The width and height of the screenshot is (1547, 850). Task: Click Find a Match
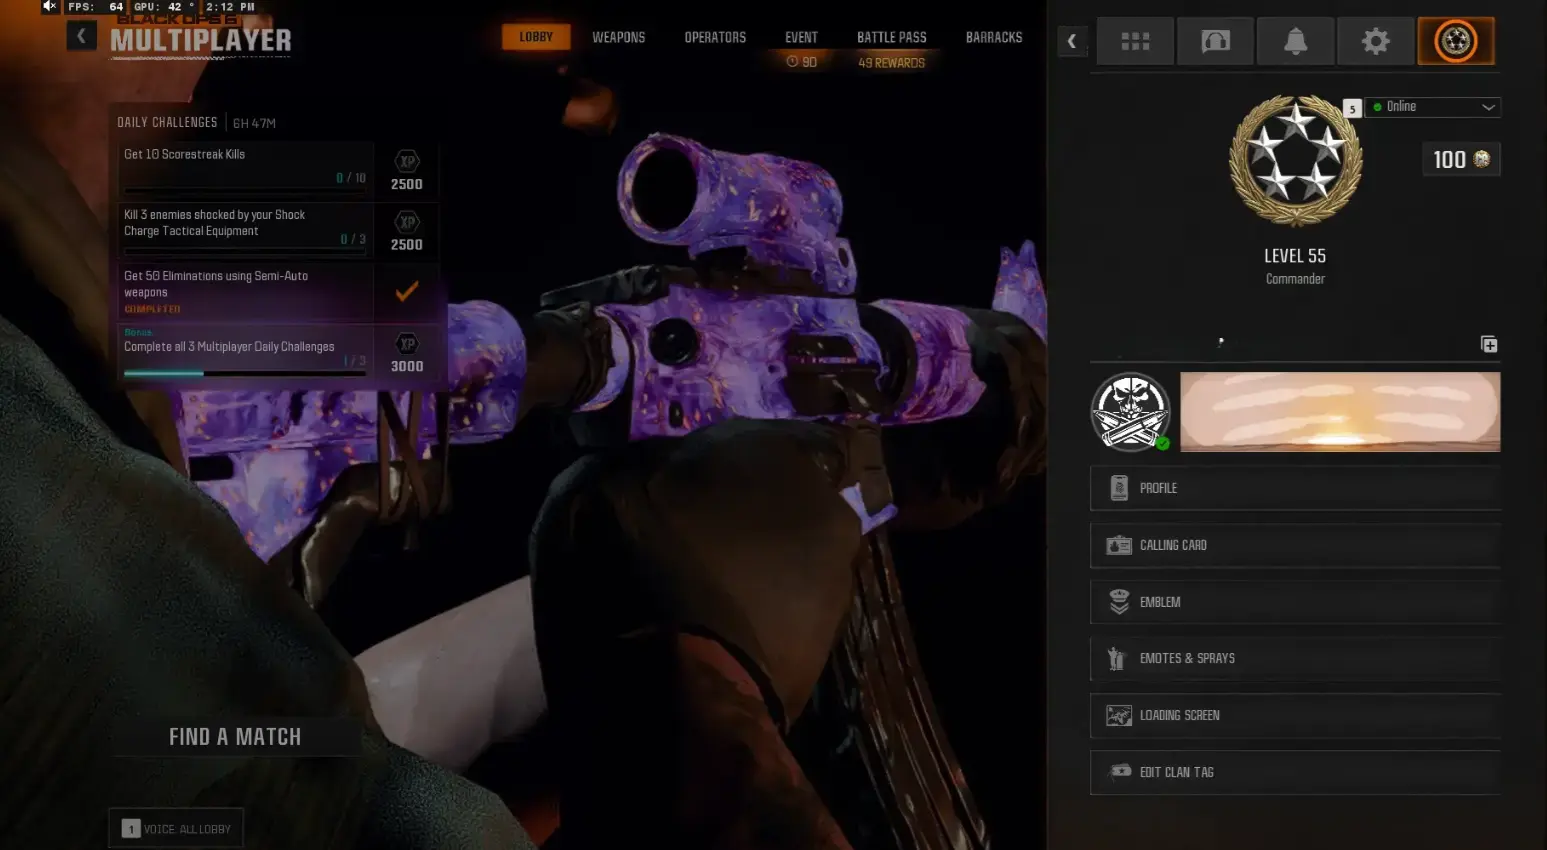pos(235,737)
